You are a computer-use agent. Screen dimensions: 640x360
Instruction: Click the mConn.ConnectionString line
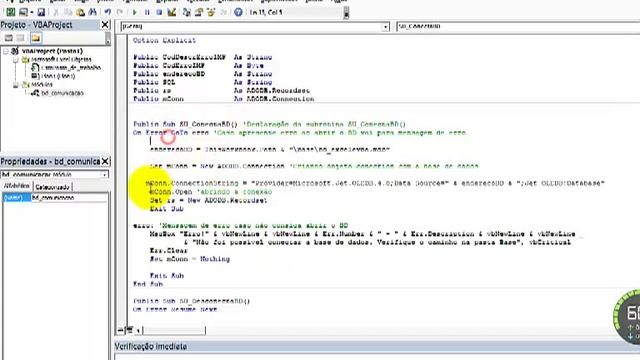click(375, 183)
